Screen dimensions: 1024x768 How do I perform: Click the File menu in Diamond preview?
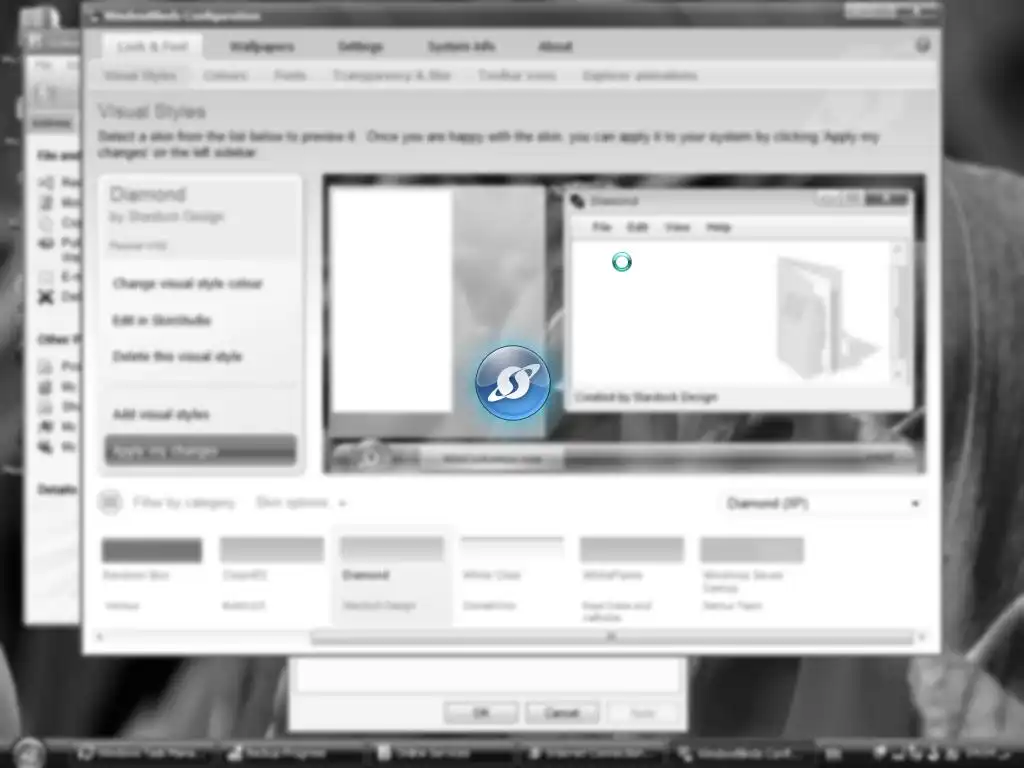click(601, 227)
